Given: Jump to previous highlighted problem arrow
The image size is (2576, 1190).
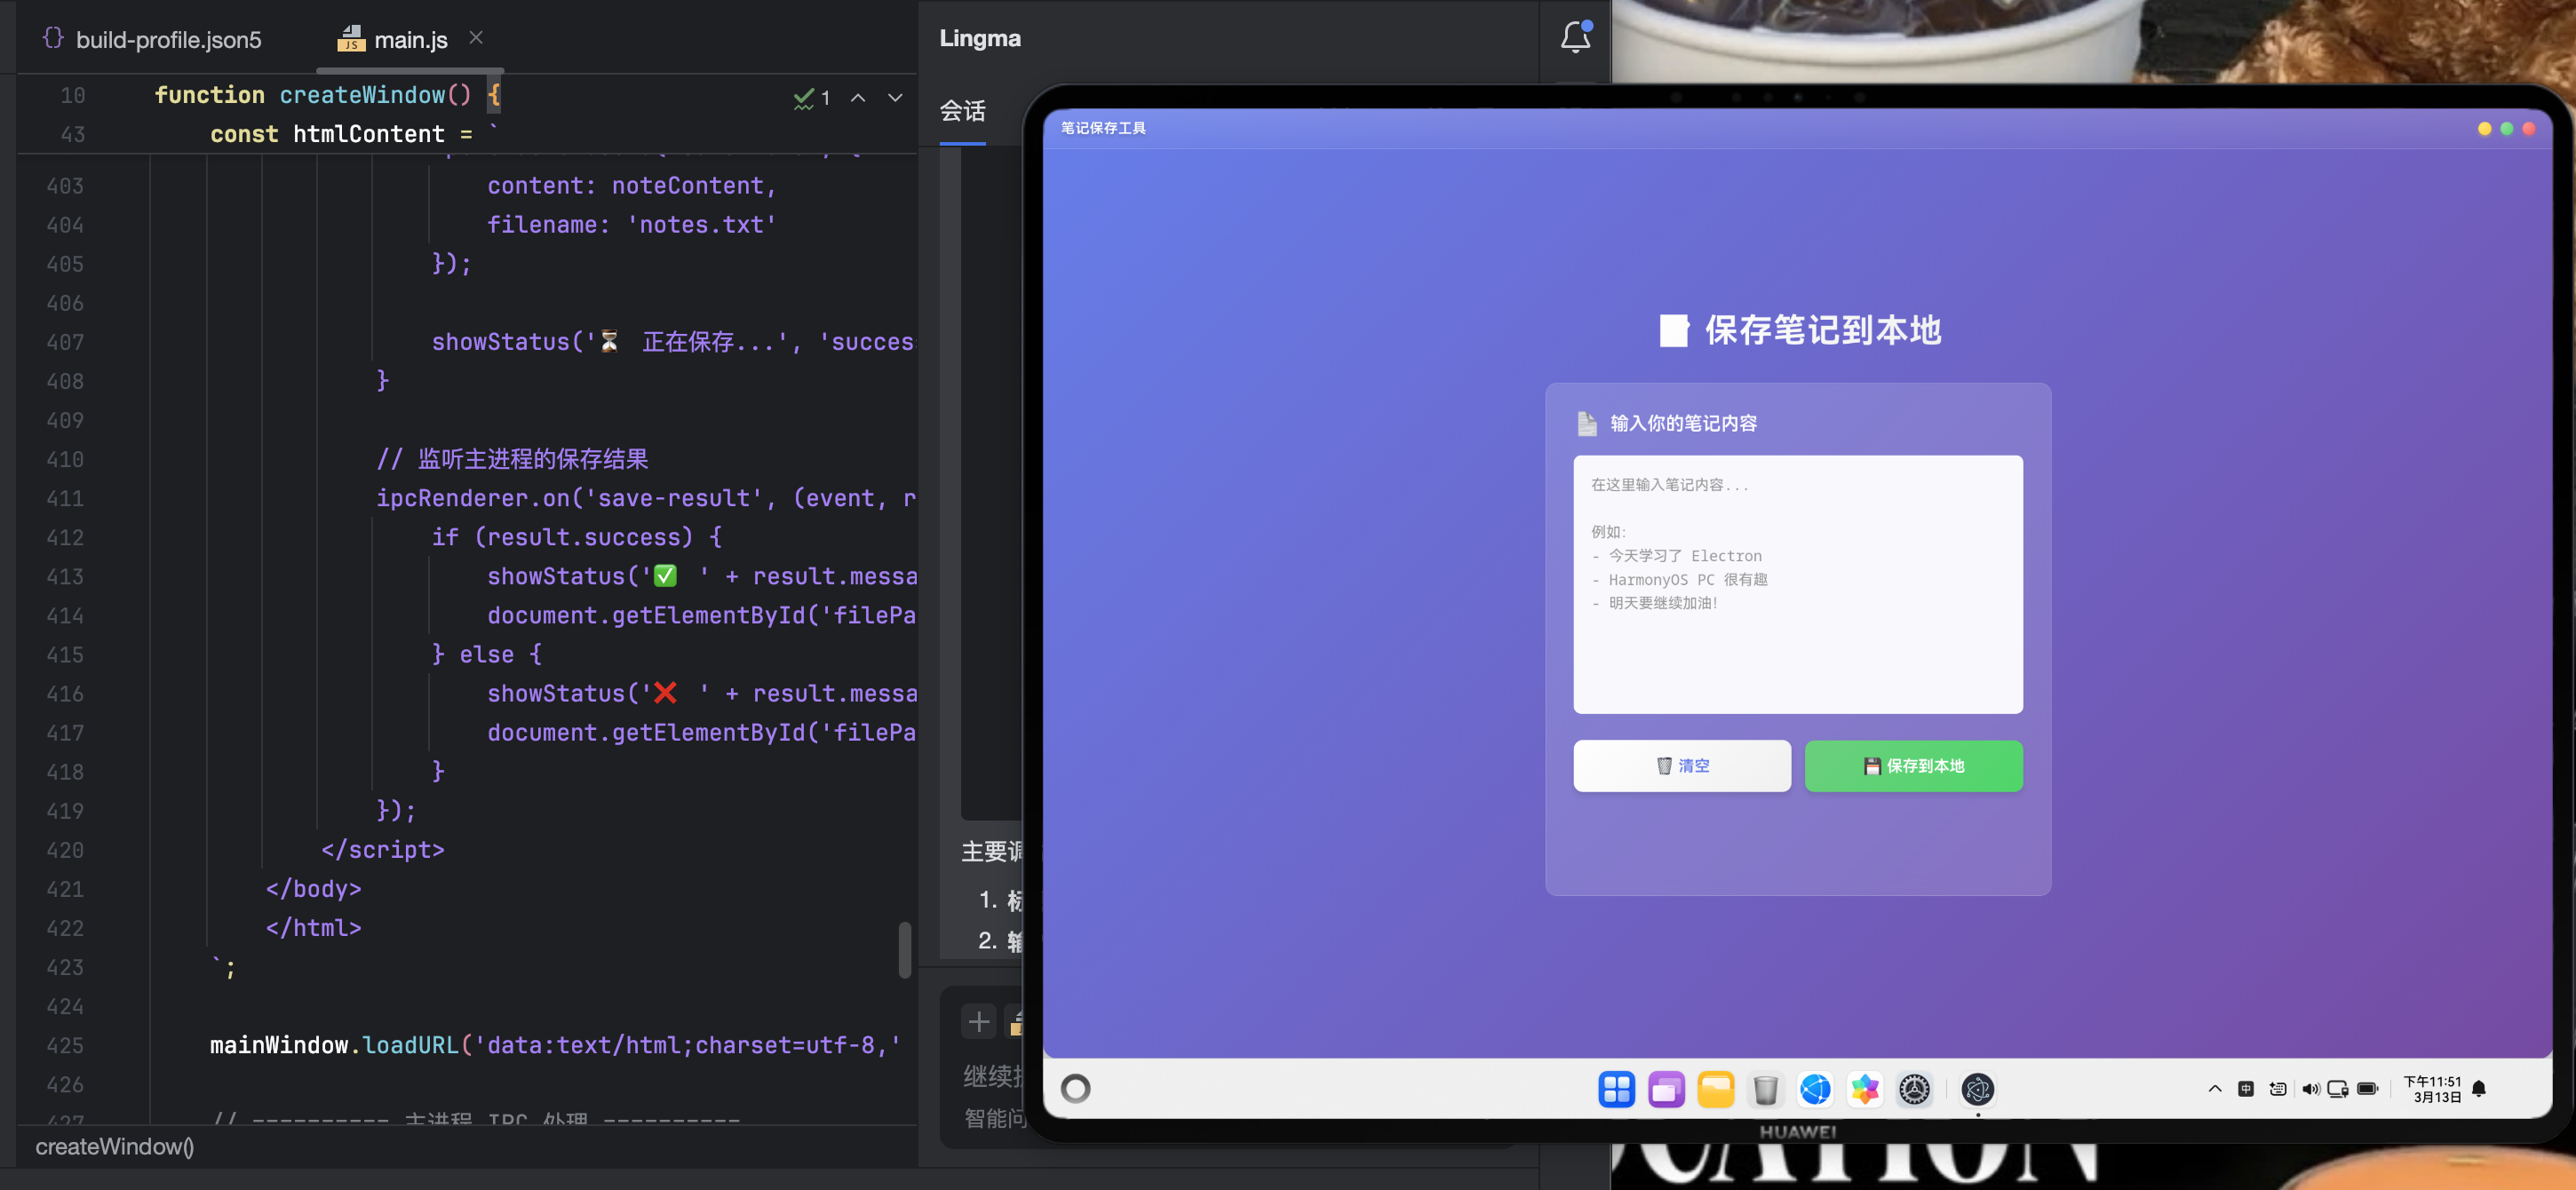Looking at the screenshot, I should (x=858, y=98).
